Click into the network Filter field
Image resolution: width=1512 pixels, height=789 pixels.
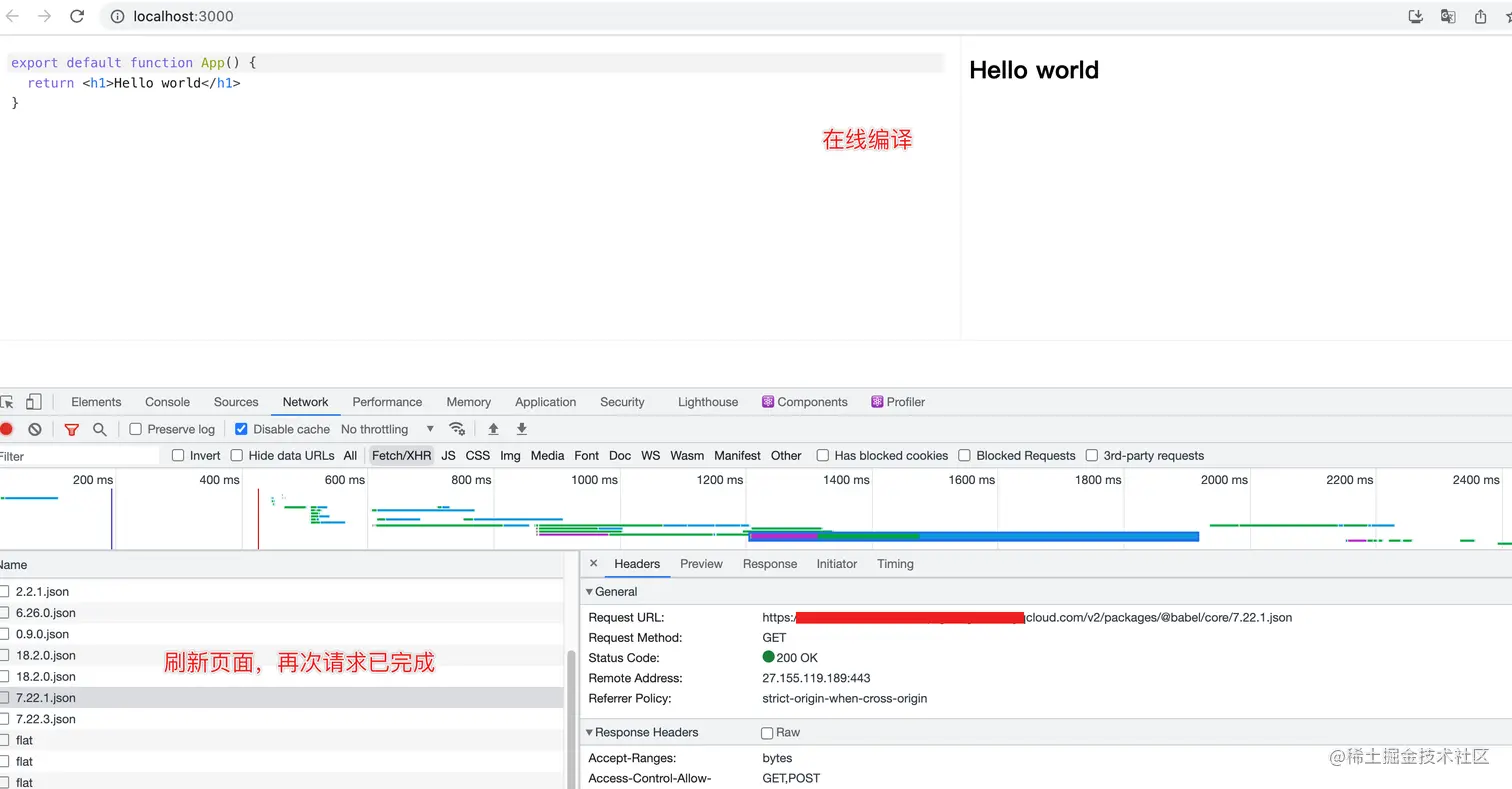tap(80, 455)
